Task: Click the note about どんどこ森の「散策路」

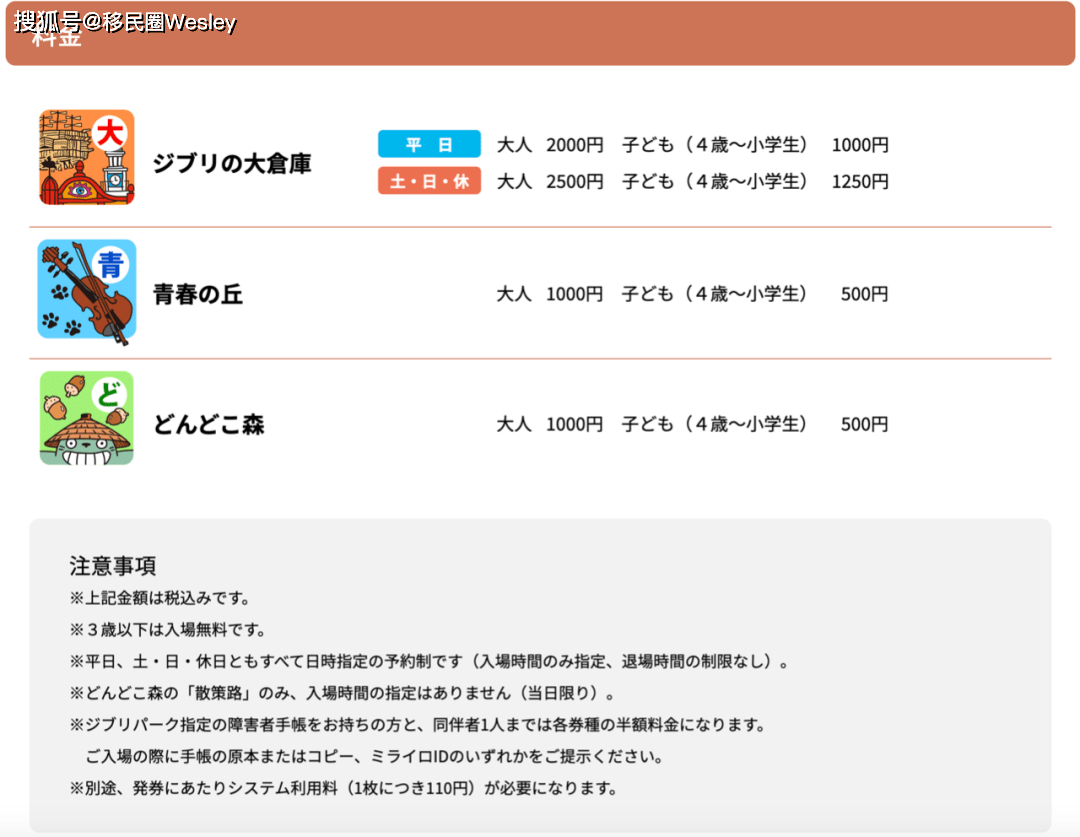Action: pyautogui.click(x=344, y=693)
